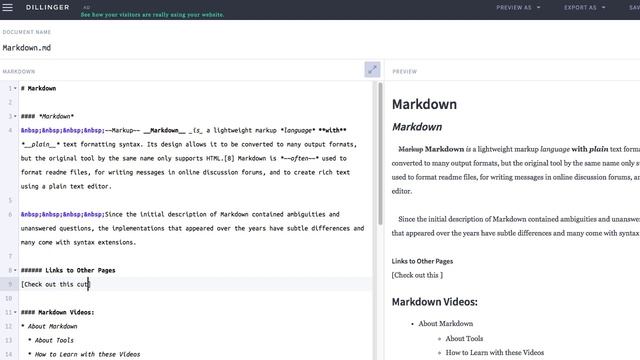
Task: Click the 'How to Learn with these Videos' editor line
Action: click(84, 354)
